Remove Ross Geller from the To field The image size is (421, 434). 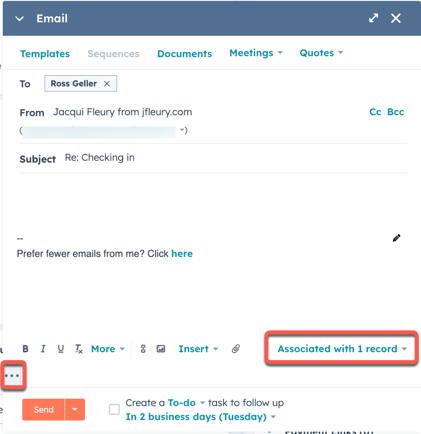point(107,84)
